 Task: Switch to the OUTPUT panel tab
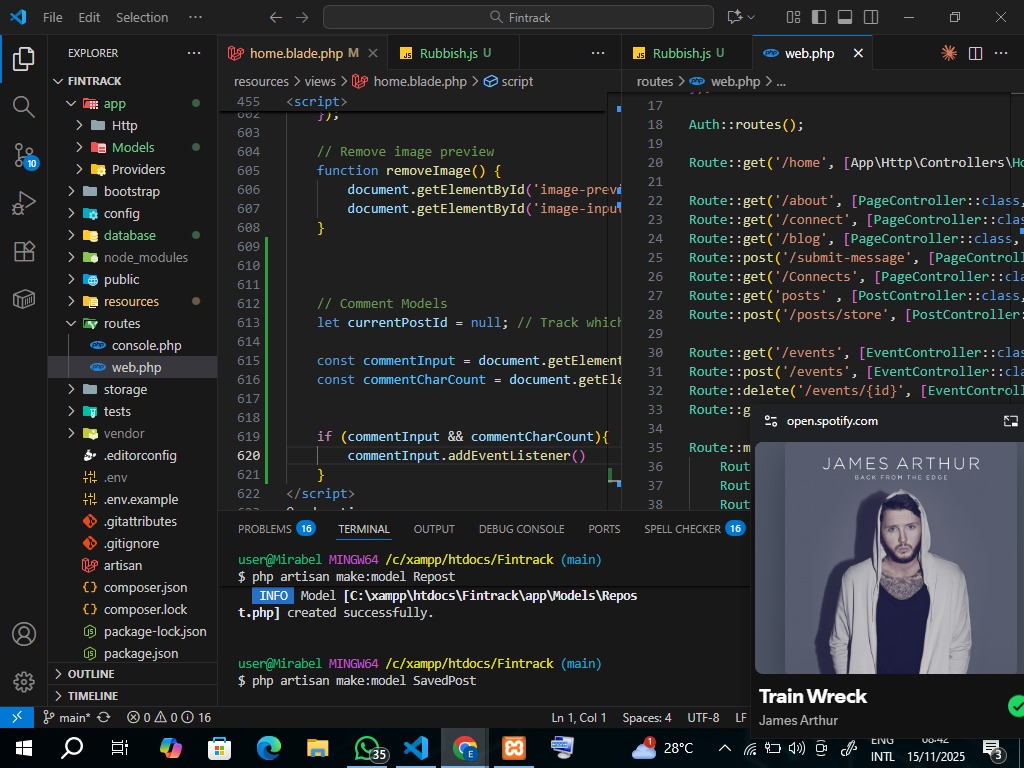[433, 528]
